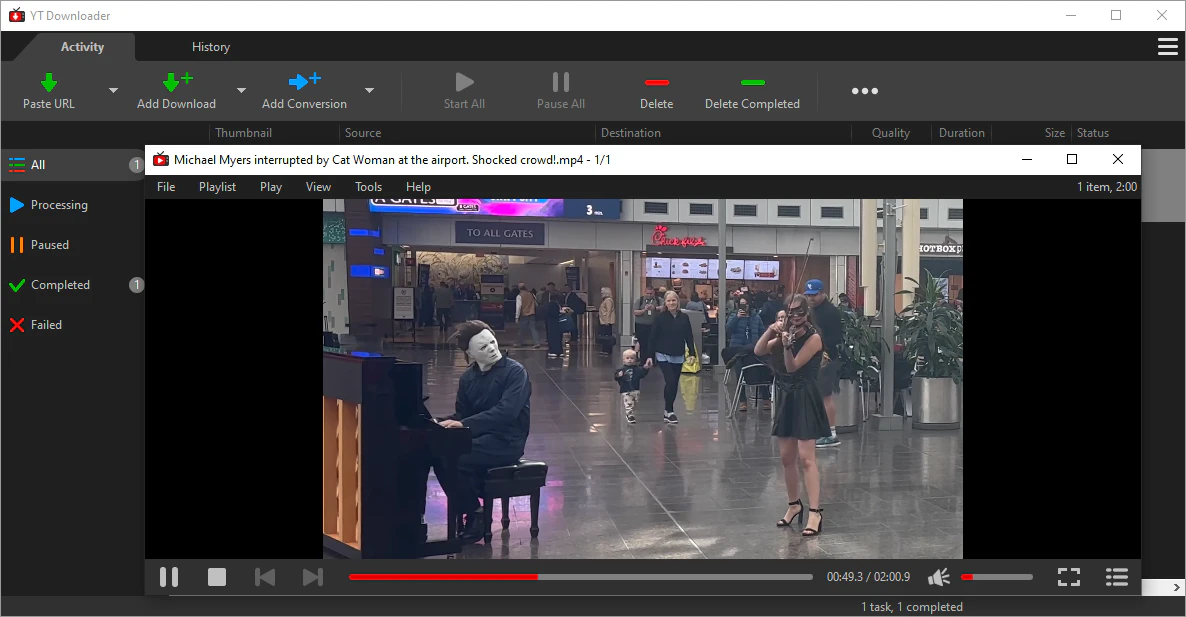Viewport: 1186px width, 617px height.
Task: Sort by the Duration column header
Action: point(961,133)
